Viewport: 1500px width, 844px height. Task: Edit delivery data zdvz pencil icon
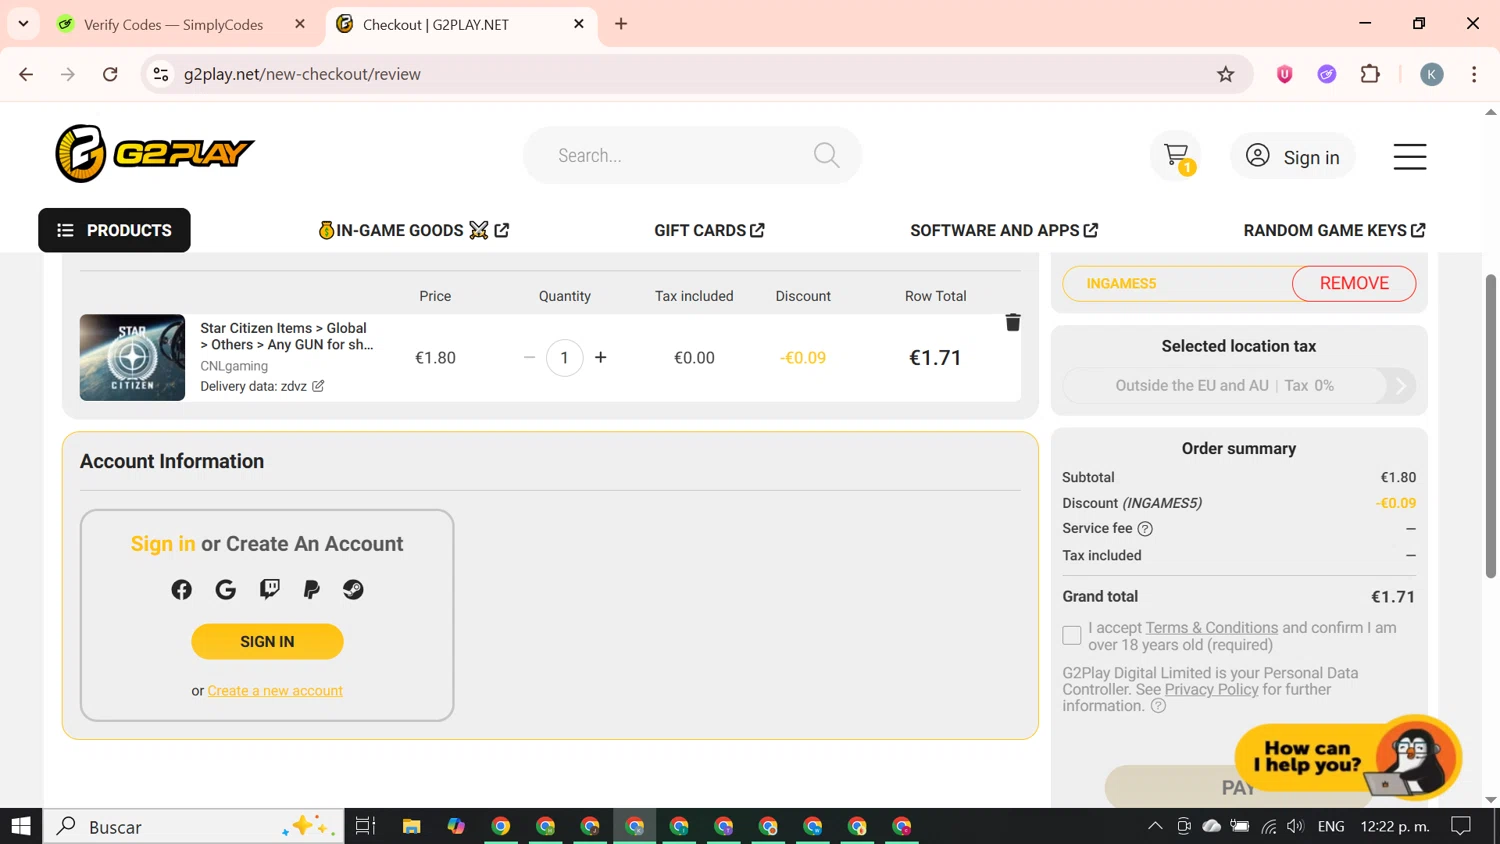click(x=318, y=386)
